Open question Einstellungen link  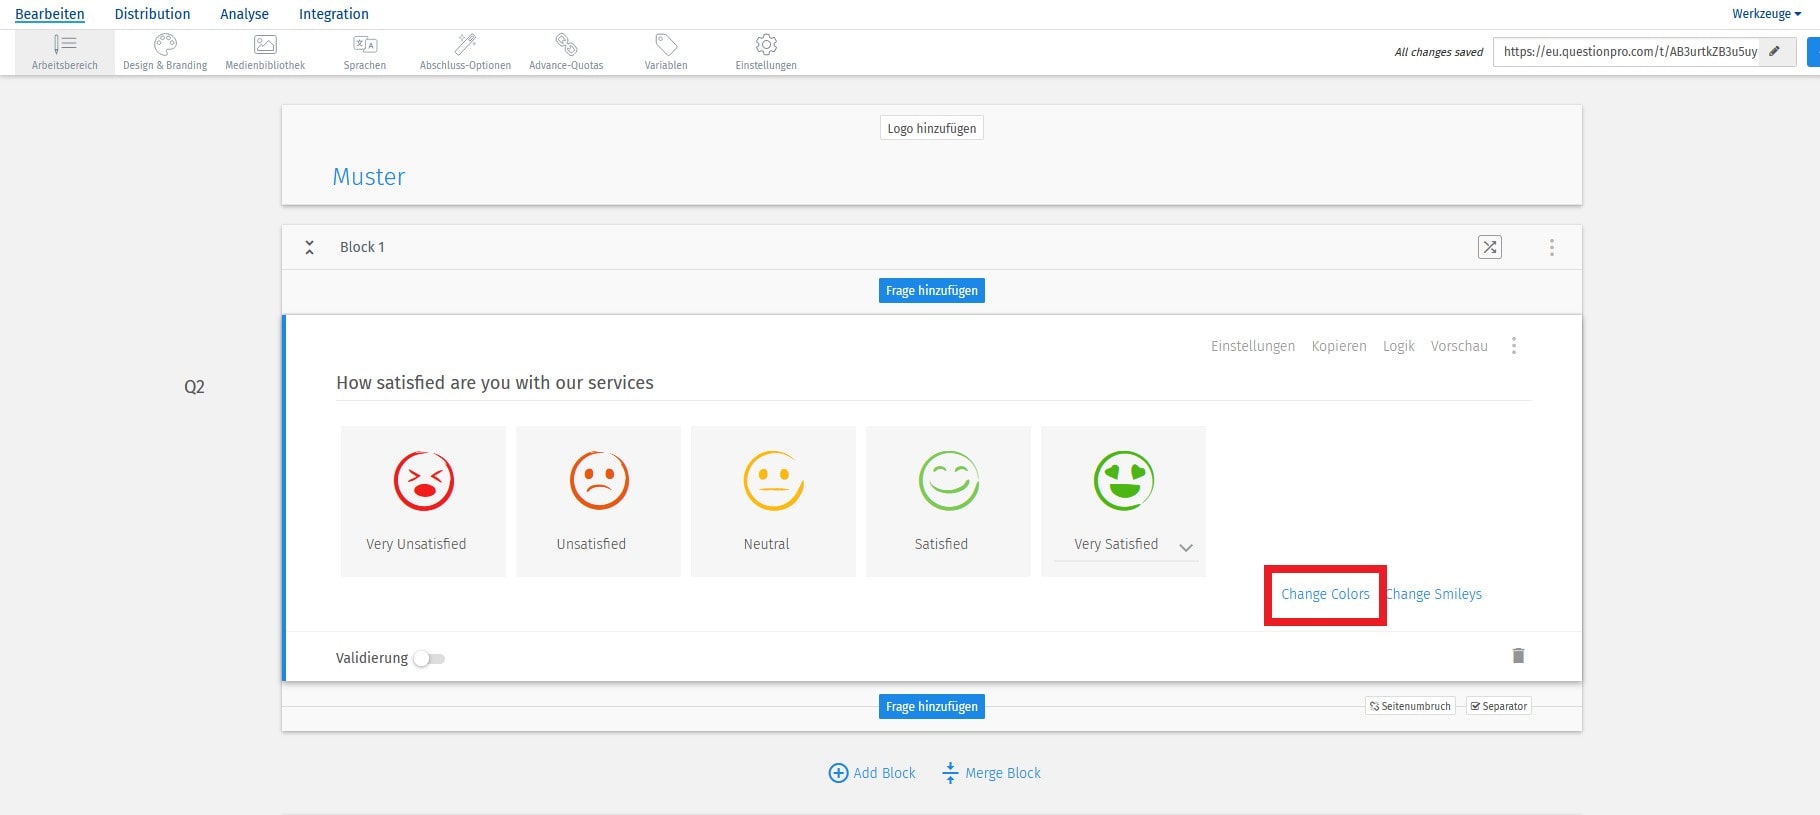1253,346
